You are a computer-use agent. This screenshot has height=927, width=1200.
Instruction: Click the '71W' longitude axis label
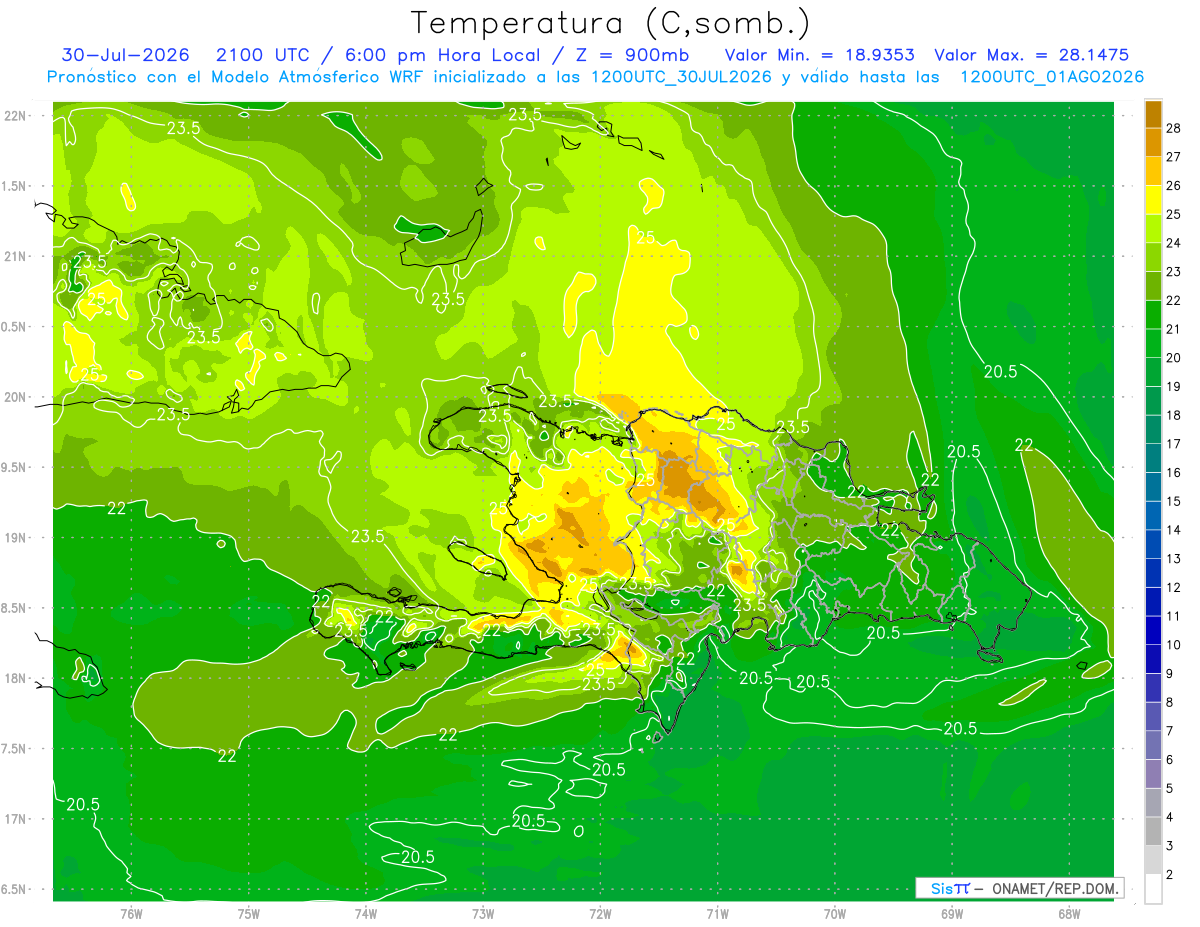(x=717, y=913)
